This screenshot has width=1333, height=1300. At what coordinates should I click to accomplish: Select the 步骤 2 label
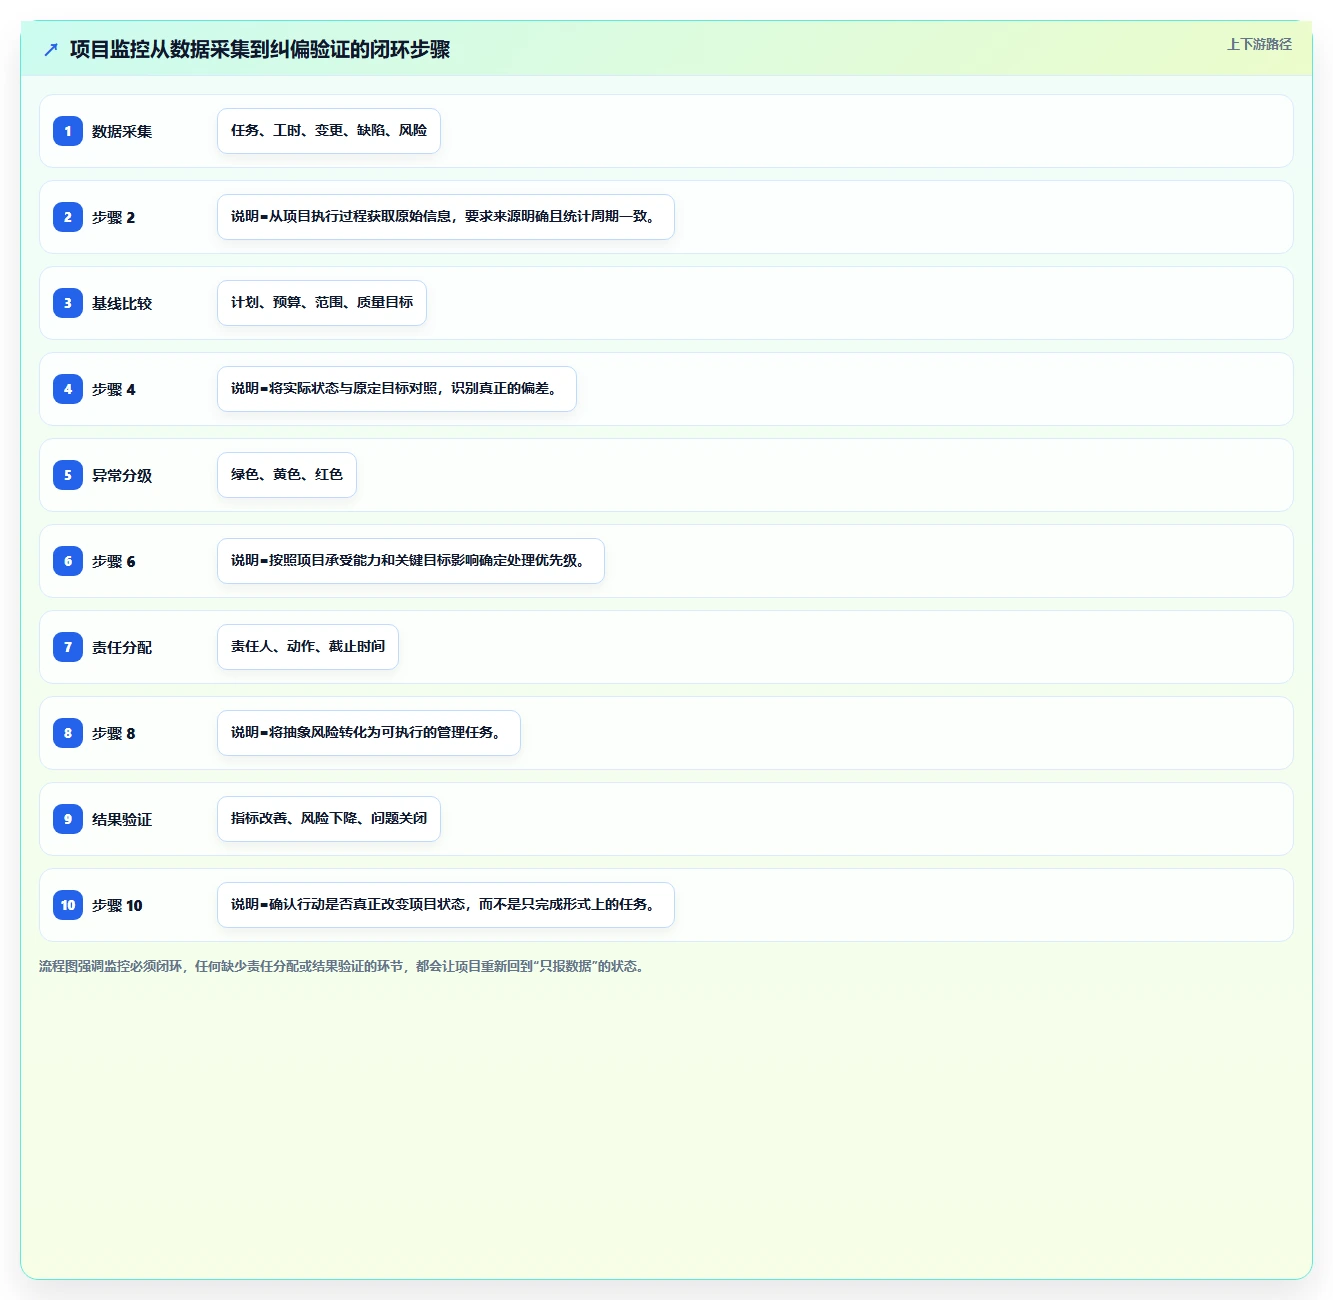click(x=113, y=217)
